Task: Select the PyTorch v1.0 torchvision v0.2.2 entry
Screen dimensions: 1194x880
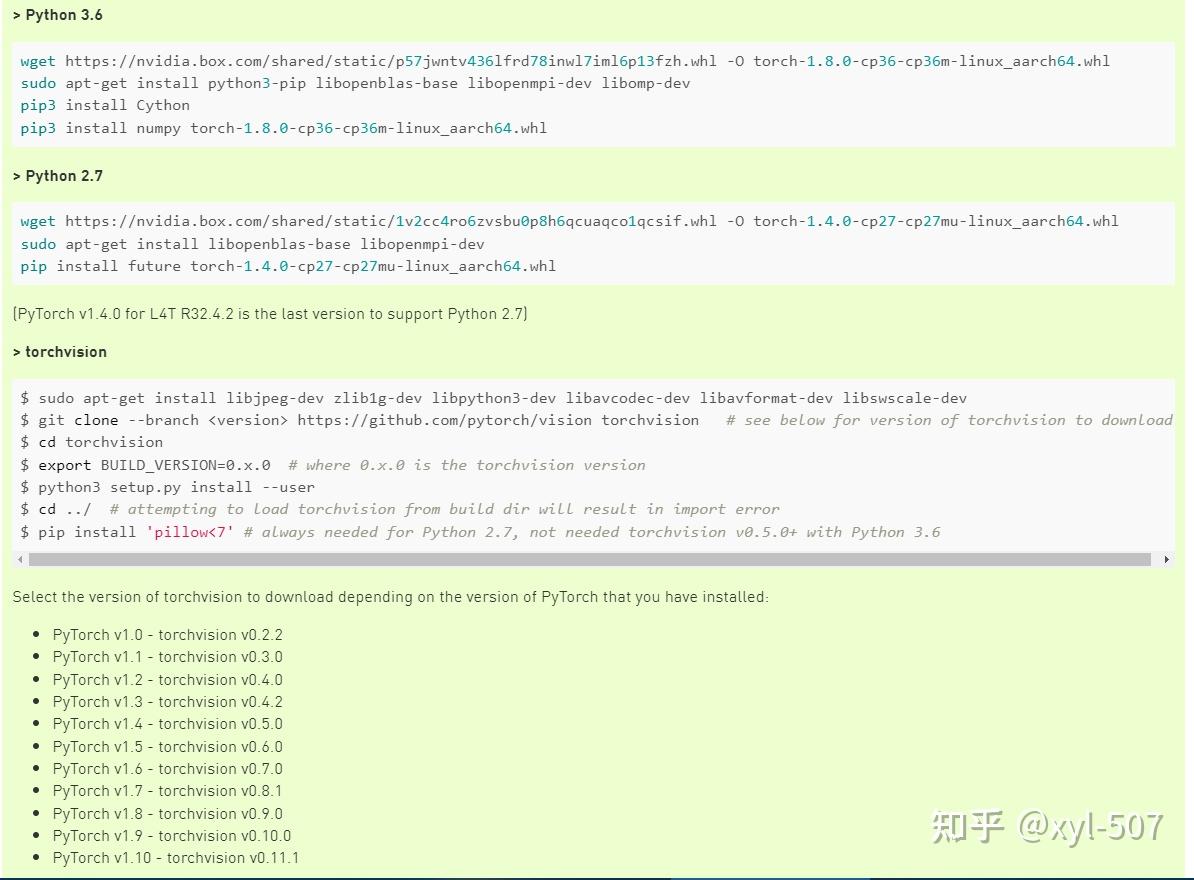Action: [167, 634]
